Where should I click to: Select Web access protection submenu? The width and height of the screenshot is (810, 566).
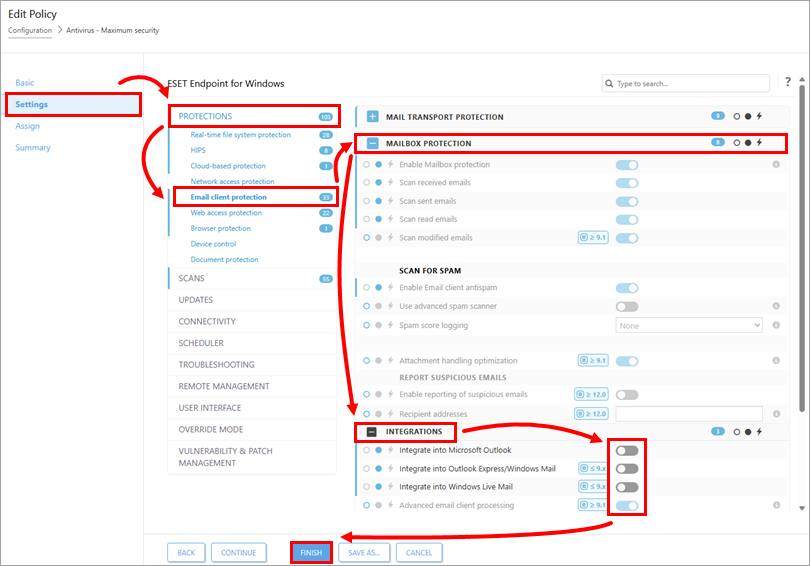coord(226,213)
